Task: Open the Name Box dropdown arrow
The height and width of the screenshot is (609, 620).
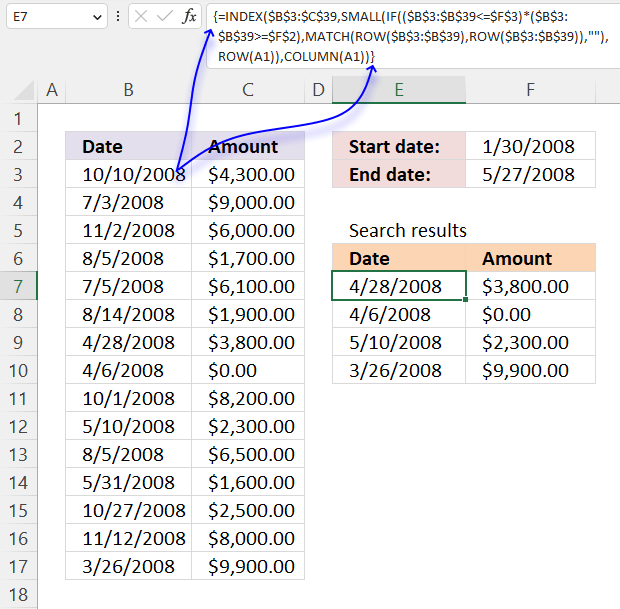Action: (96, 17)
